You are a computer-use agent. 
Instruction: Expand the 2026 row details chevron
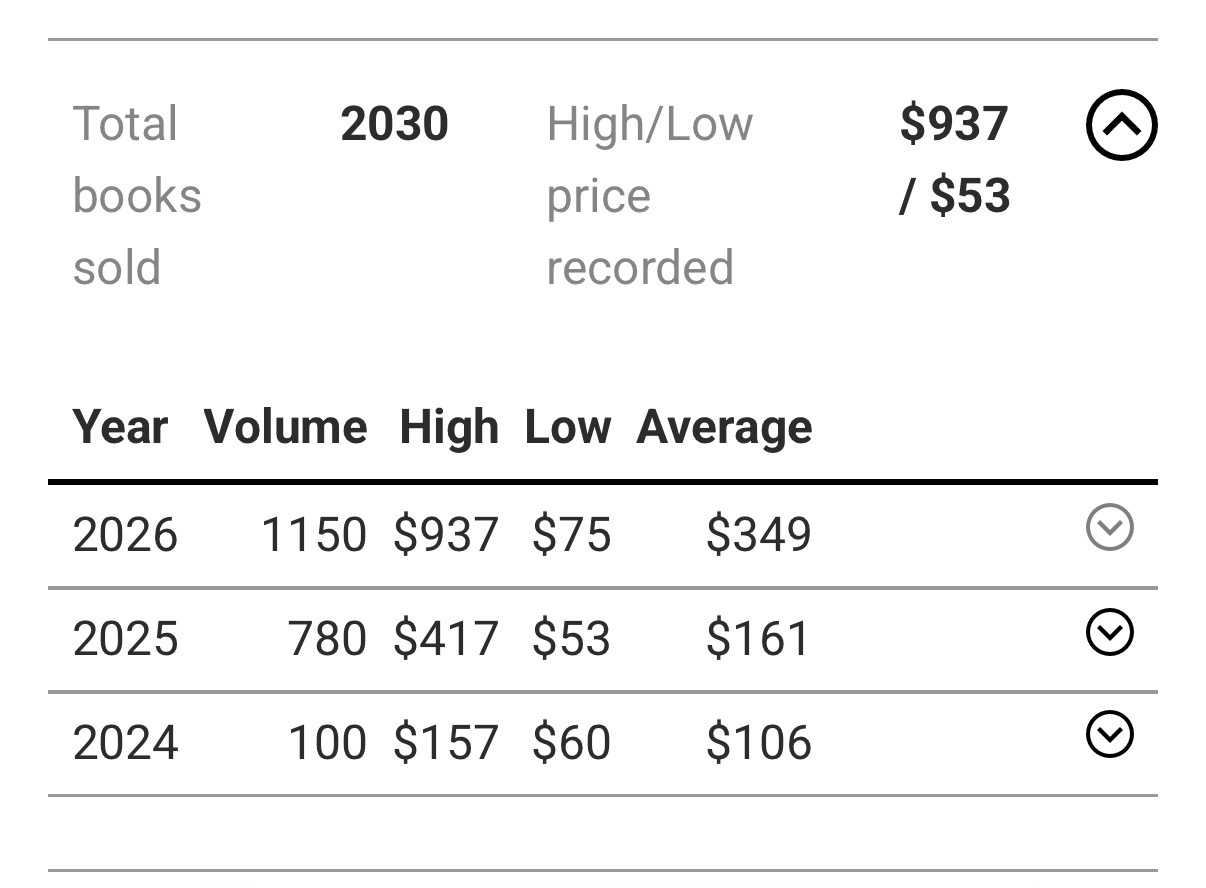tap(1109, 527)
